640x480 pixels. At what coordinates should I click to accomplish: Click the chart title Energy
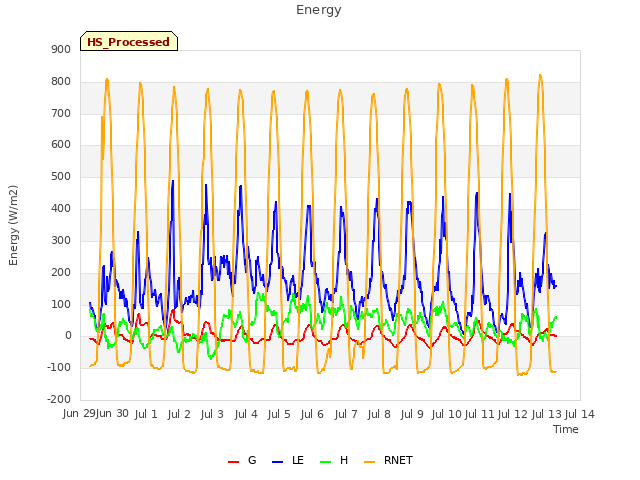319,10
